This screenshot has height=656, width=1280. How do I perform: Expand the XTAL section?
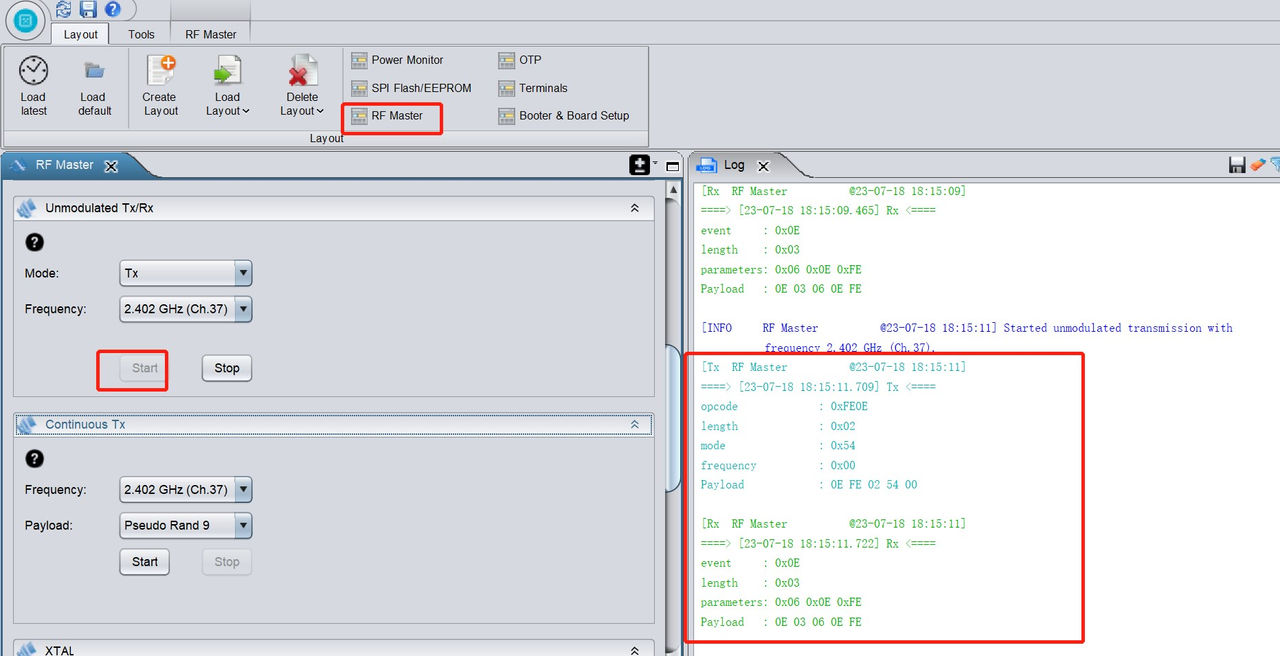(634, 650)
